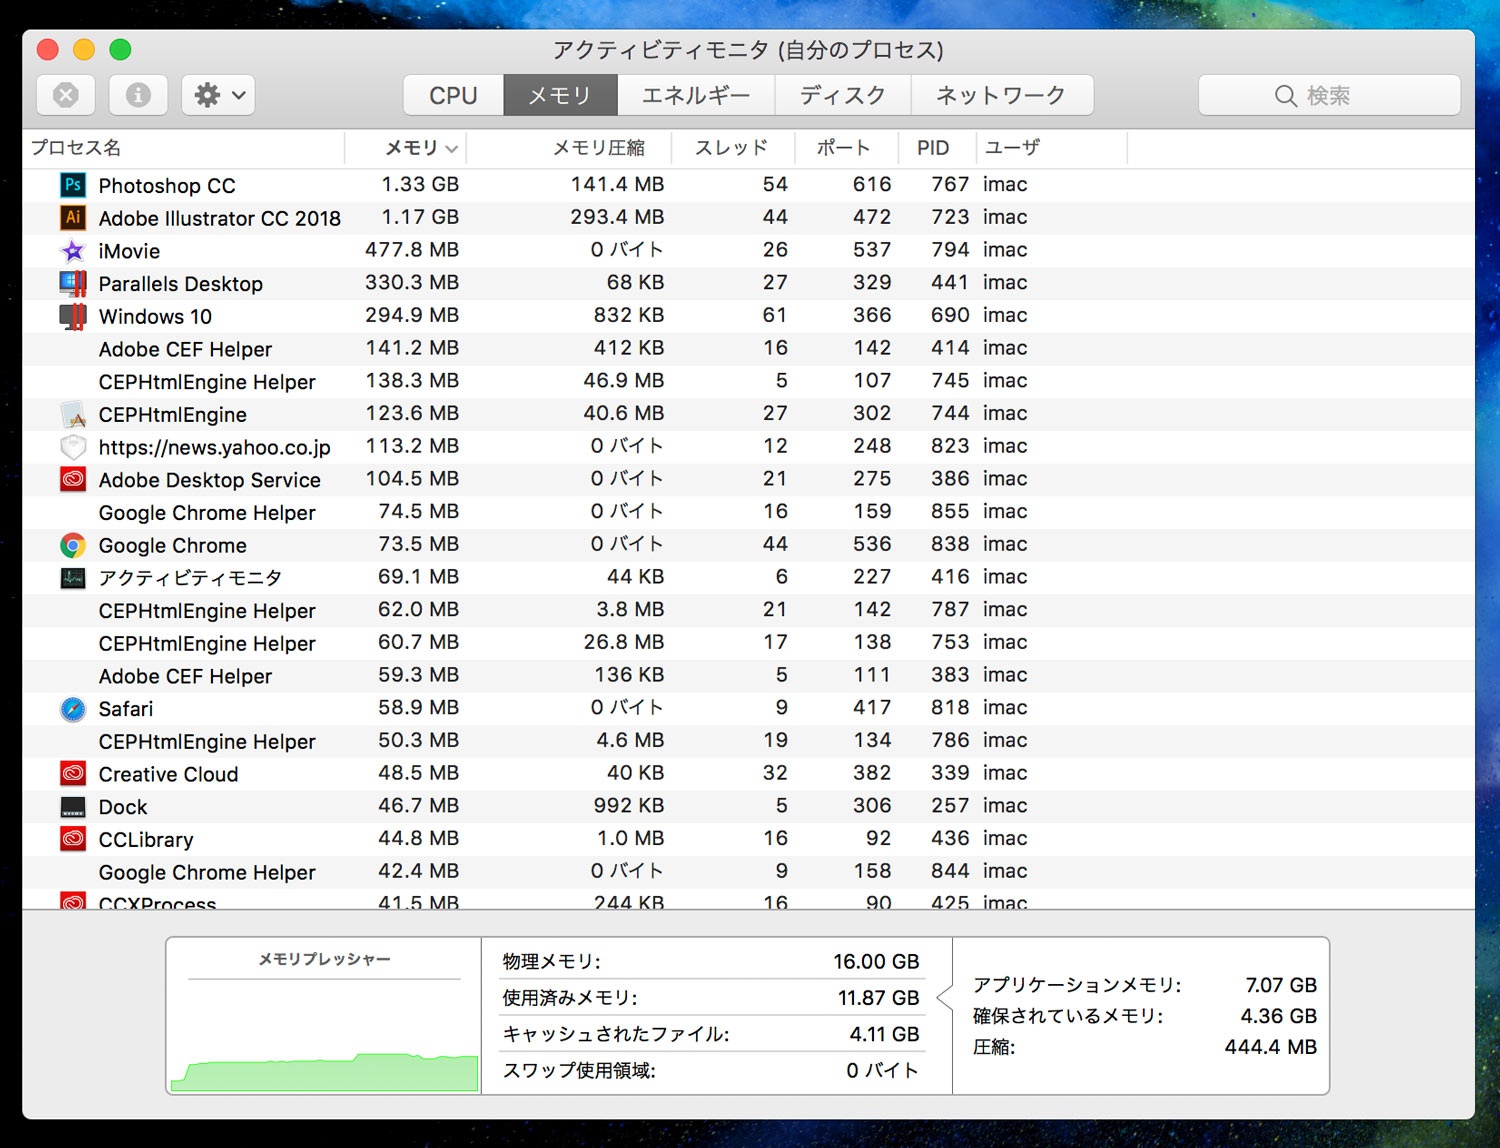This screenshot has height=1148, width=1500.
Task: Select https://news.yahoo.co.jp process name
Action: pyautogui.click(x=214, y=448)
